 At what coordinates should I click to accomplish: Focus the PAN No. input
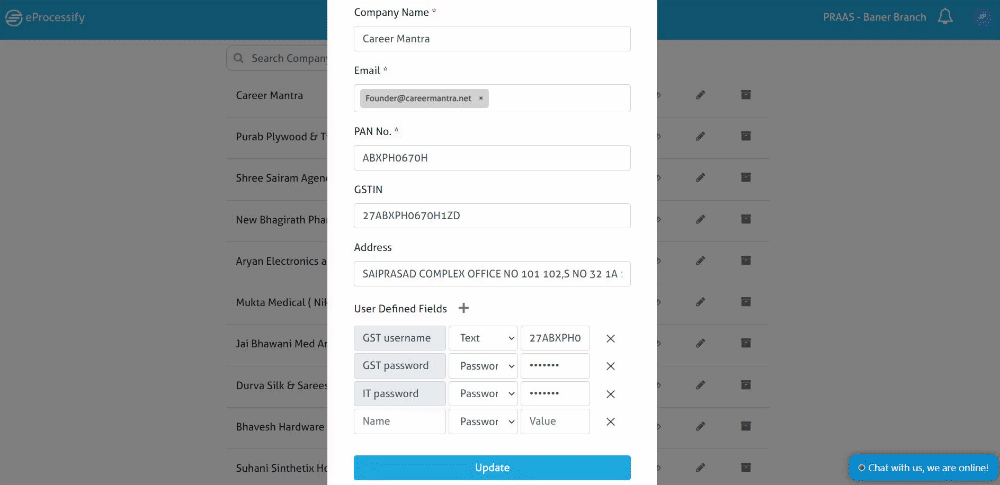coord(492,158)
